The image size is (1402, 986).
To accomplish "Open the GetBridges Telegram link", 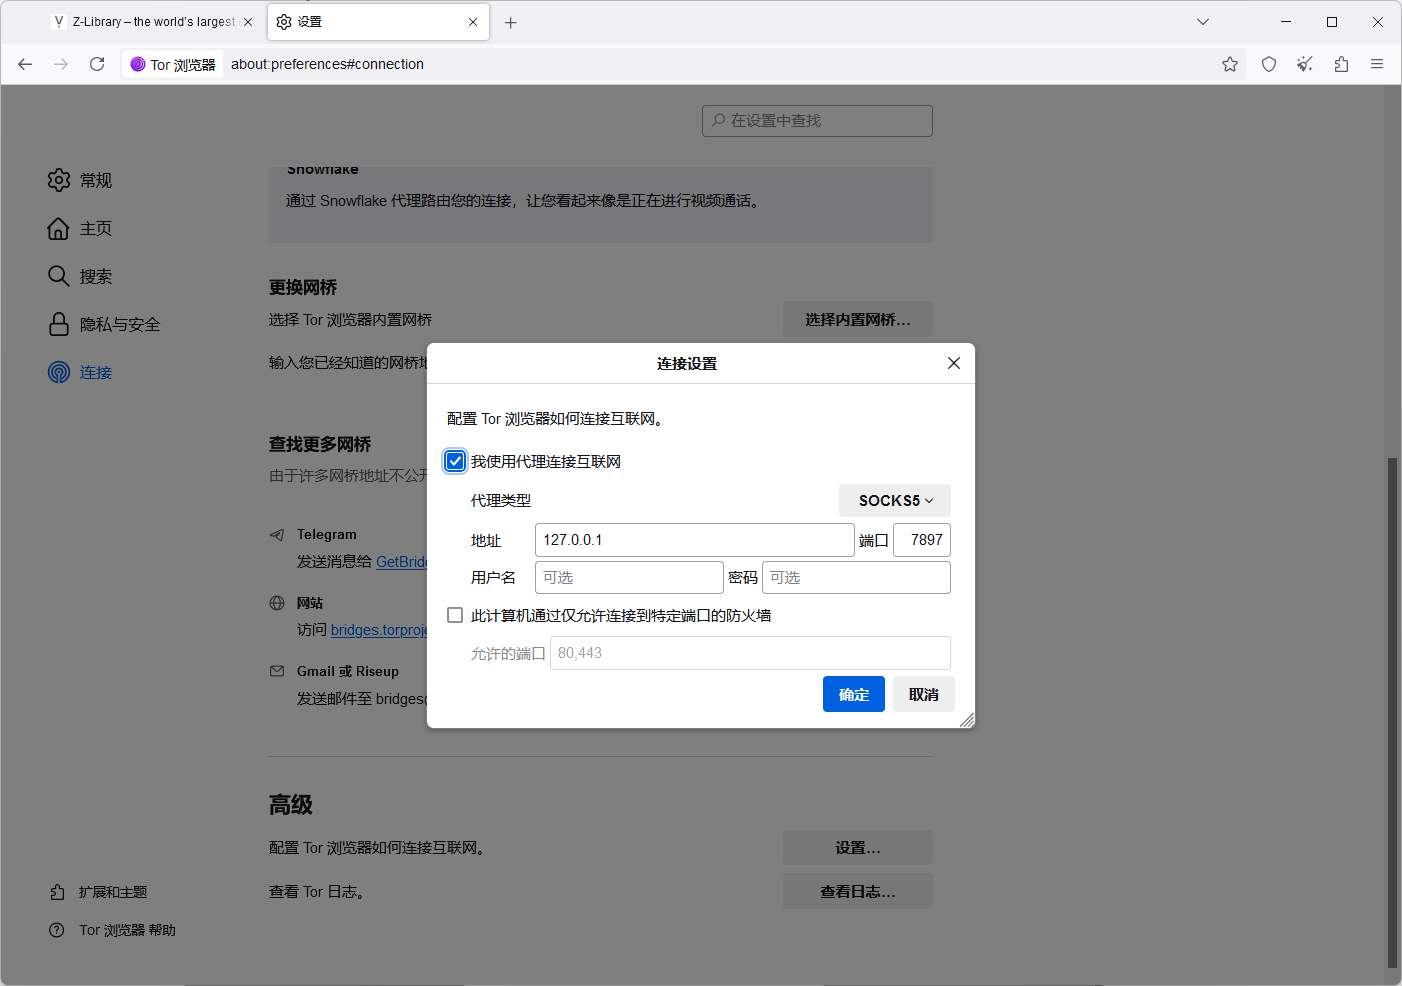I will [401, 562].
